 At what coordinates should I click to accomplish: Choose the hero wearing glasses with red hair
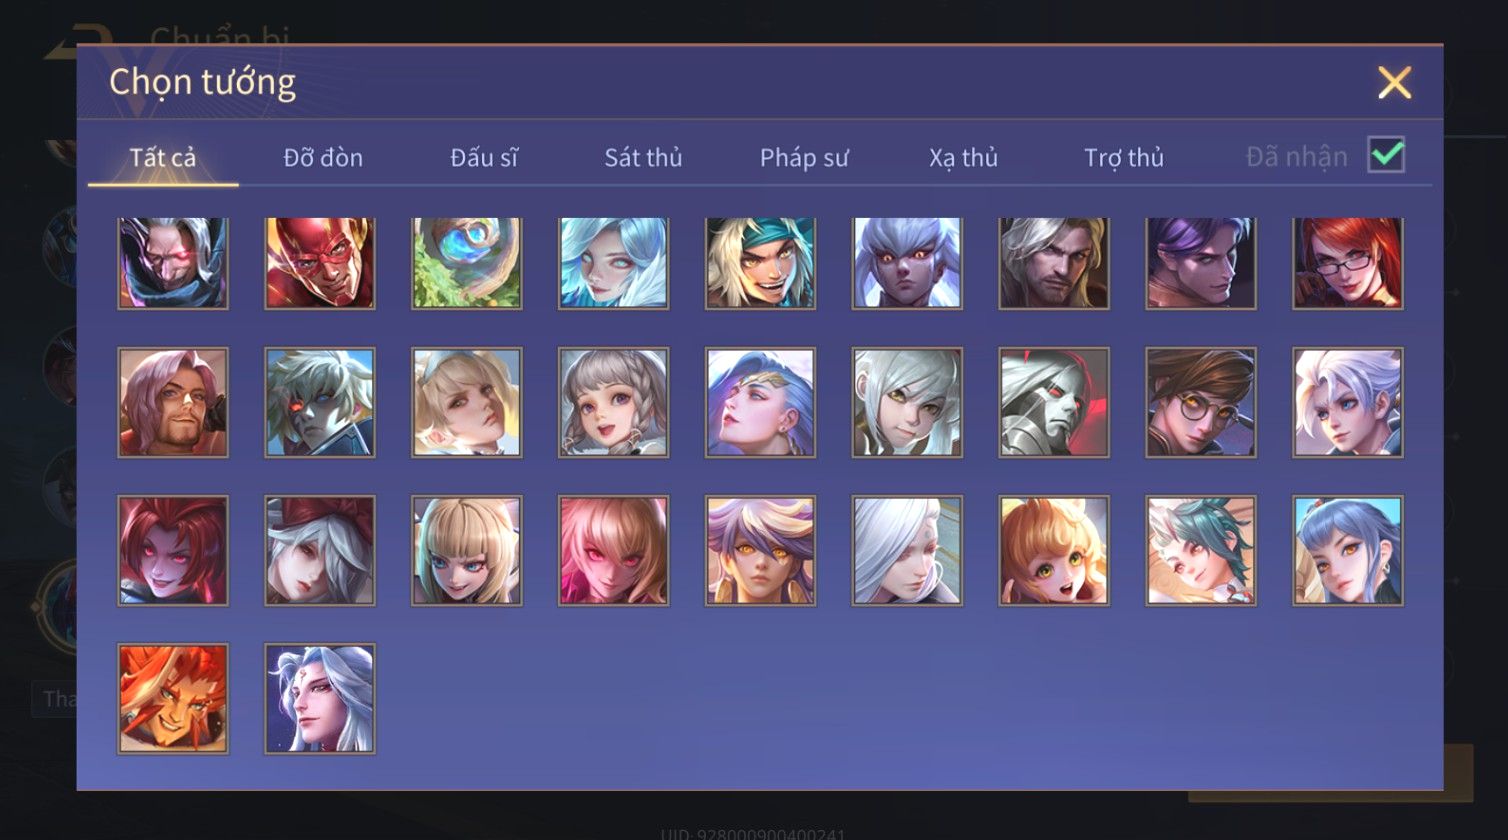tap(1348, 263)
